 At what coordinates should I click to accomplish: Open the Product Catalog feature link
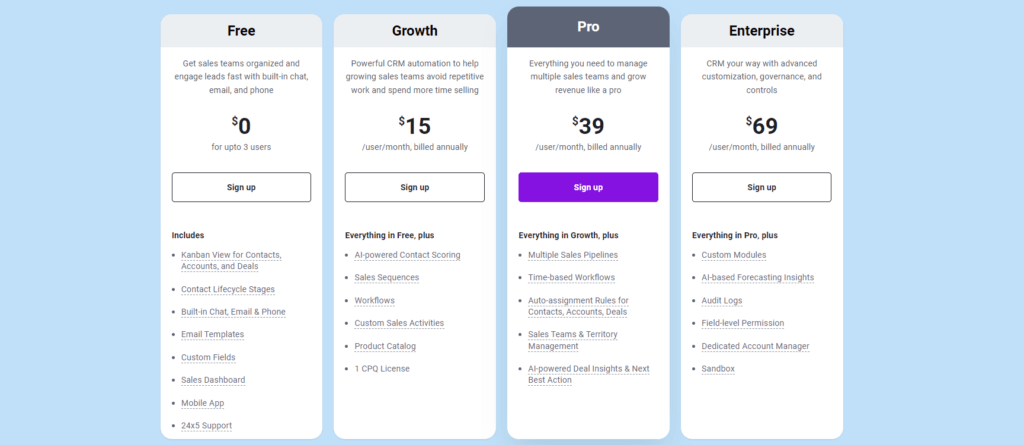pos(385,346)
